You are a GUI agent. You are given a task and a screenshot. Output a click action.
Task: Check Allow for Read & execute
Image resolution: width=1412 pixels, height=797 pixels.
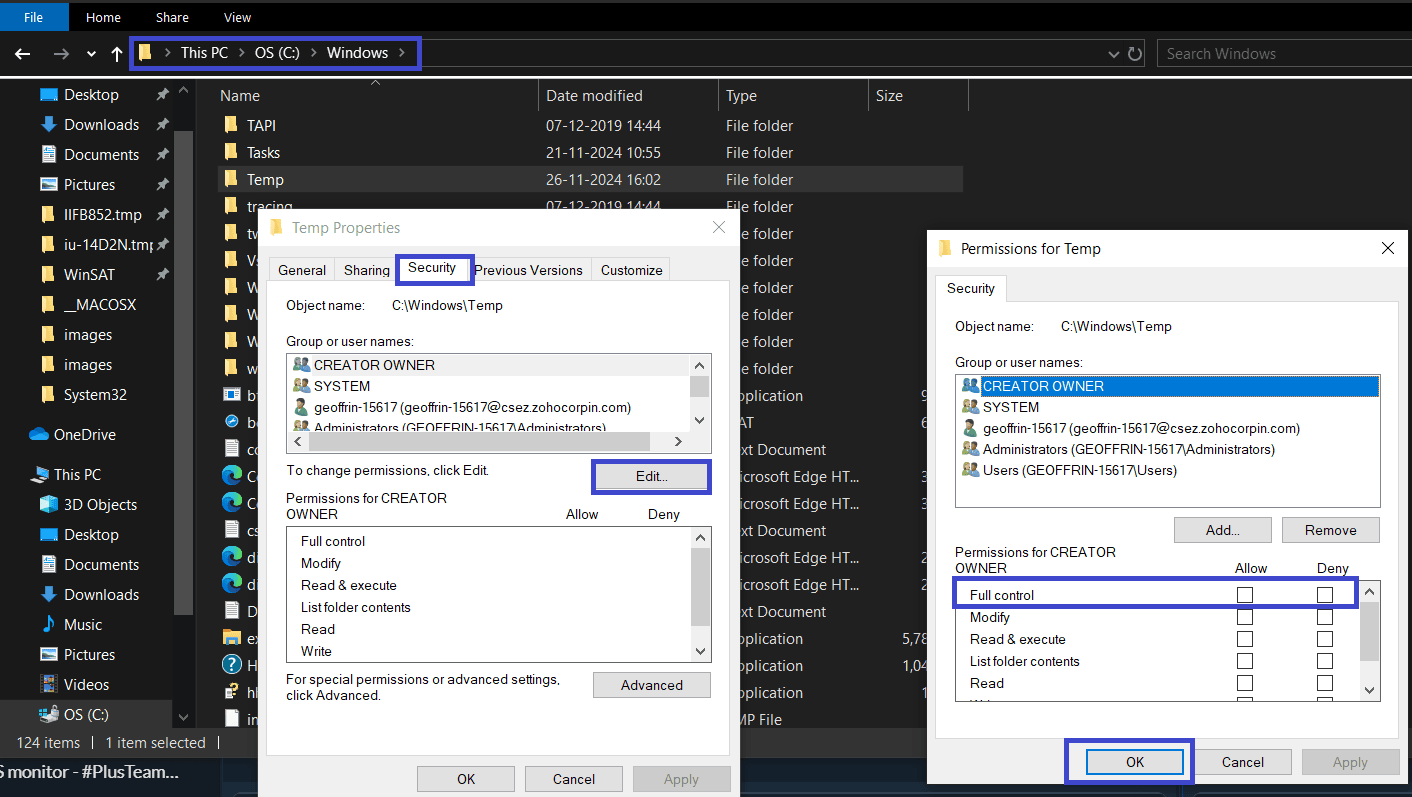(x=1245, y=640)
